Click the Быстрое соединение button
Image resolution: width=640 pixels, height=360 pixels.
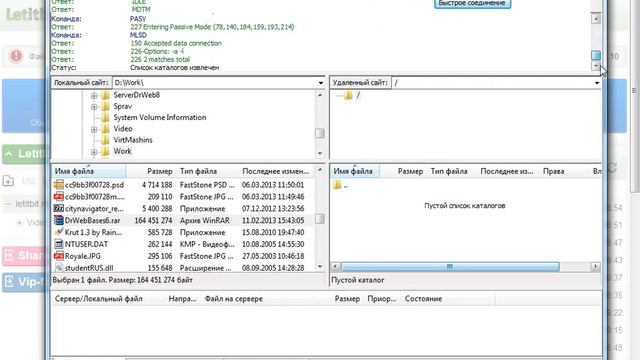click(472, 3)
